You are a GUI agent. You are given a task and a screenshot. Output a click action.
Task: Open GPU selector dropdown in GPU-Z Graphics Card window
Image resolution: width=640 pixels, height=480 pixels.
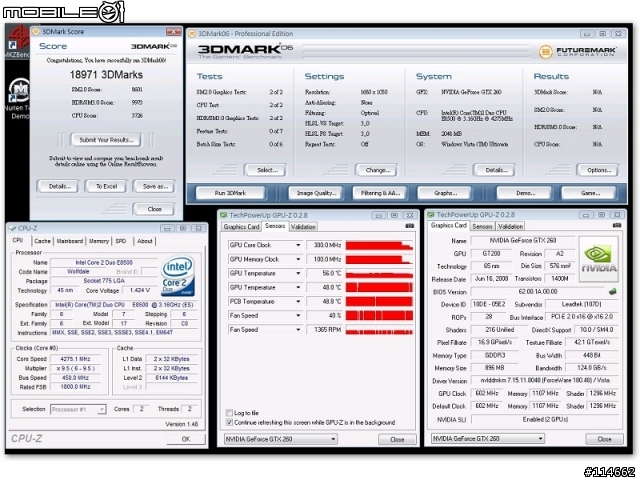(488, 439)
